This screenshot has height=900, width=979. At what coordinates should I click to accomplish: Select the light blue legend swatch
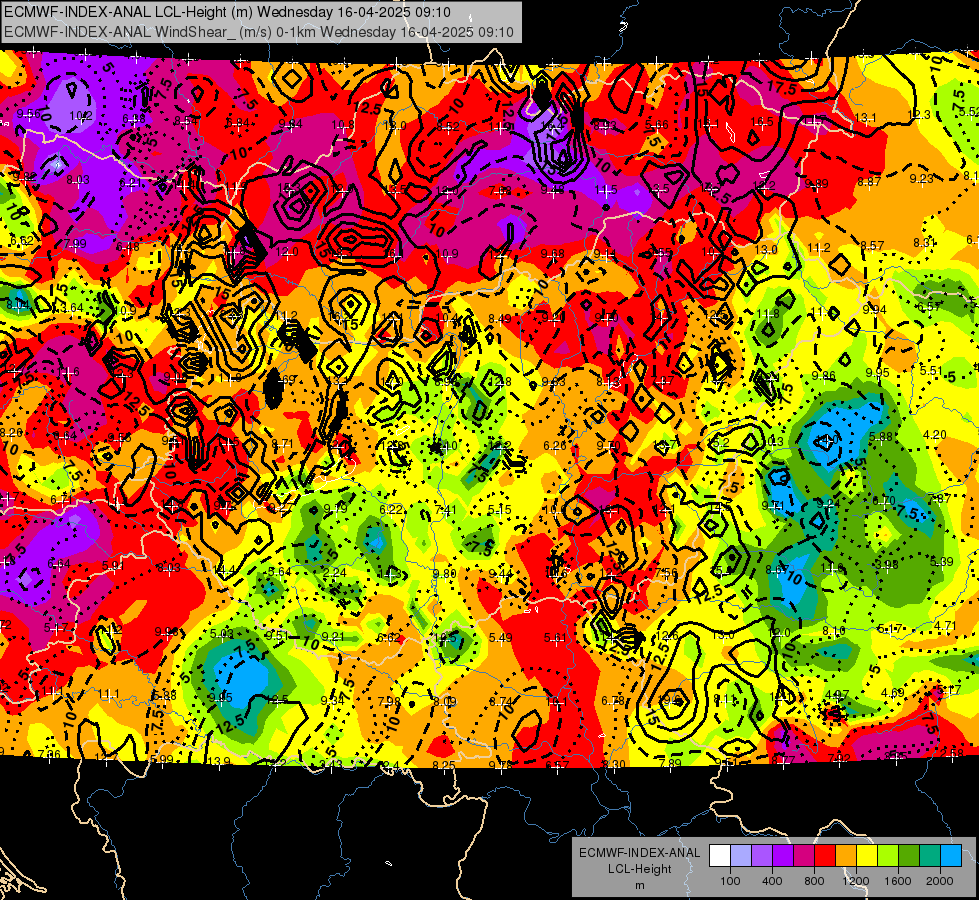(951, 856)
